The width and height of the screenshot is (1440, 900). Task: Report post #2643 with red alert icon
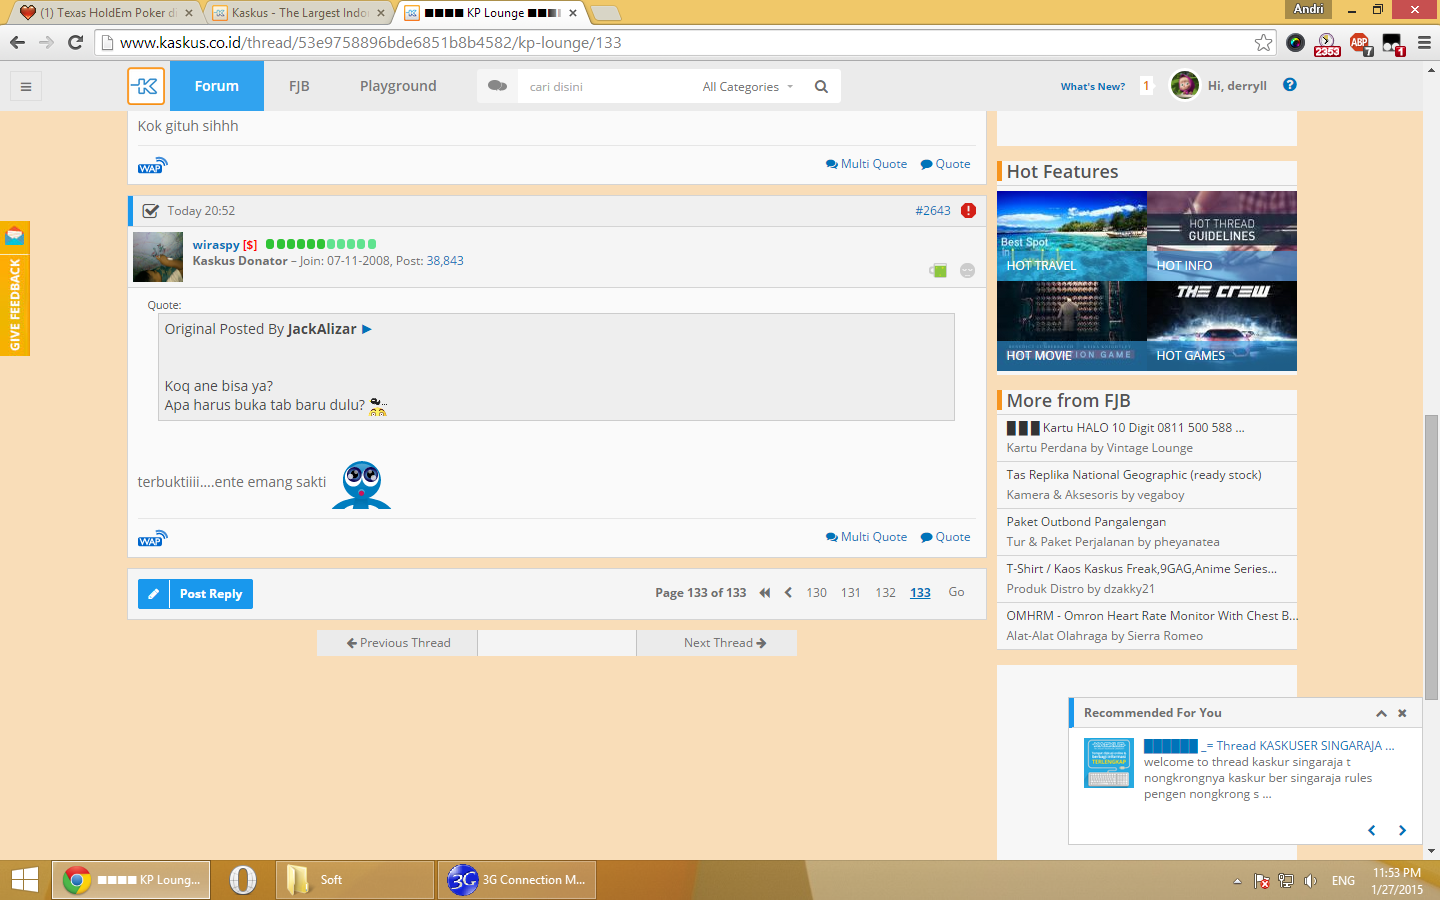pyautogui.click(x=968, y=210)
